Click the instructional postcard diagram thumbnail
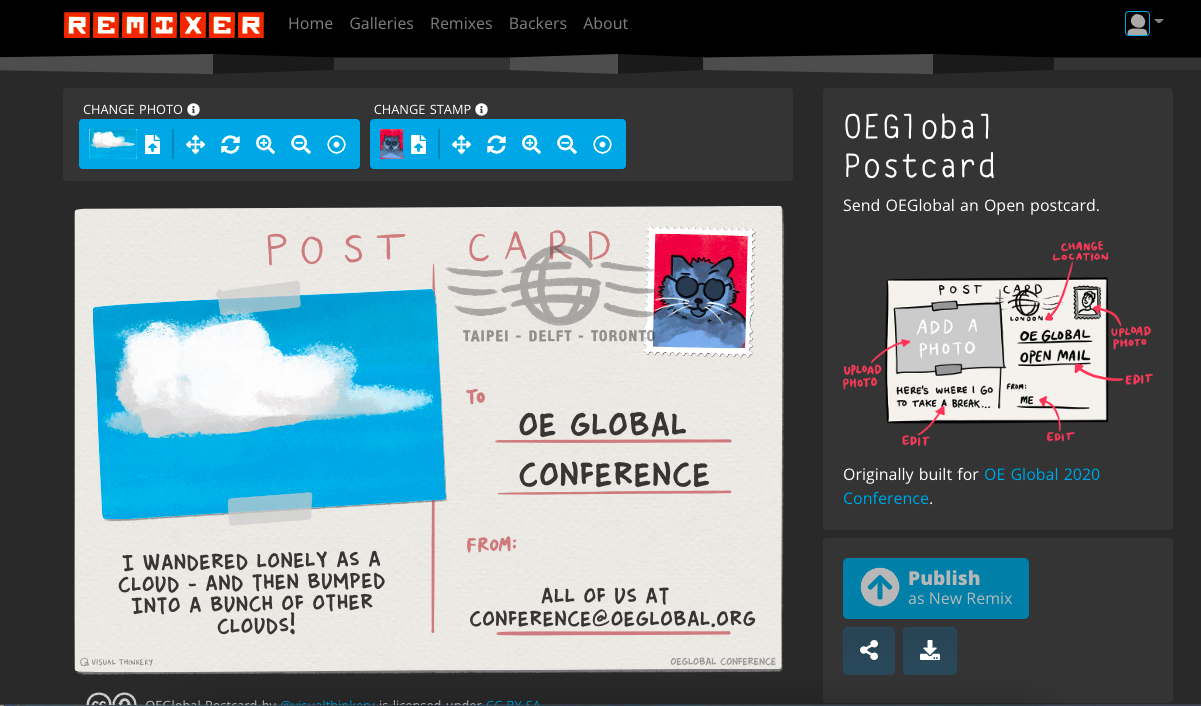1201x706 pixels. tap(997, 343)
